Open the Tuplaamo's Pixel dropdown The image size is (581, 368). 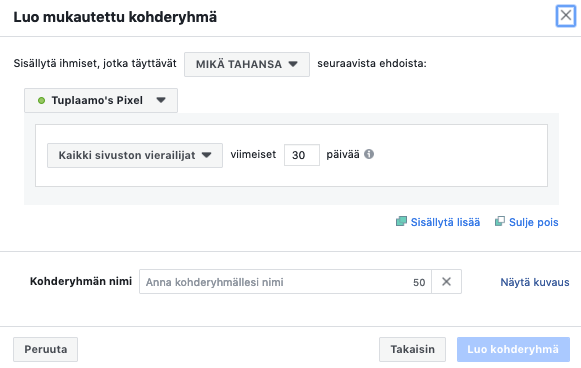[101, 100]
